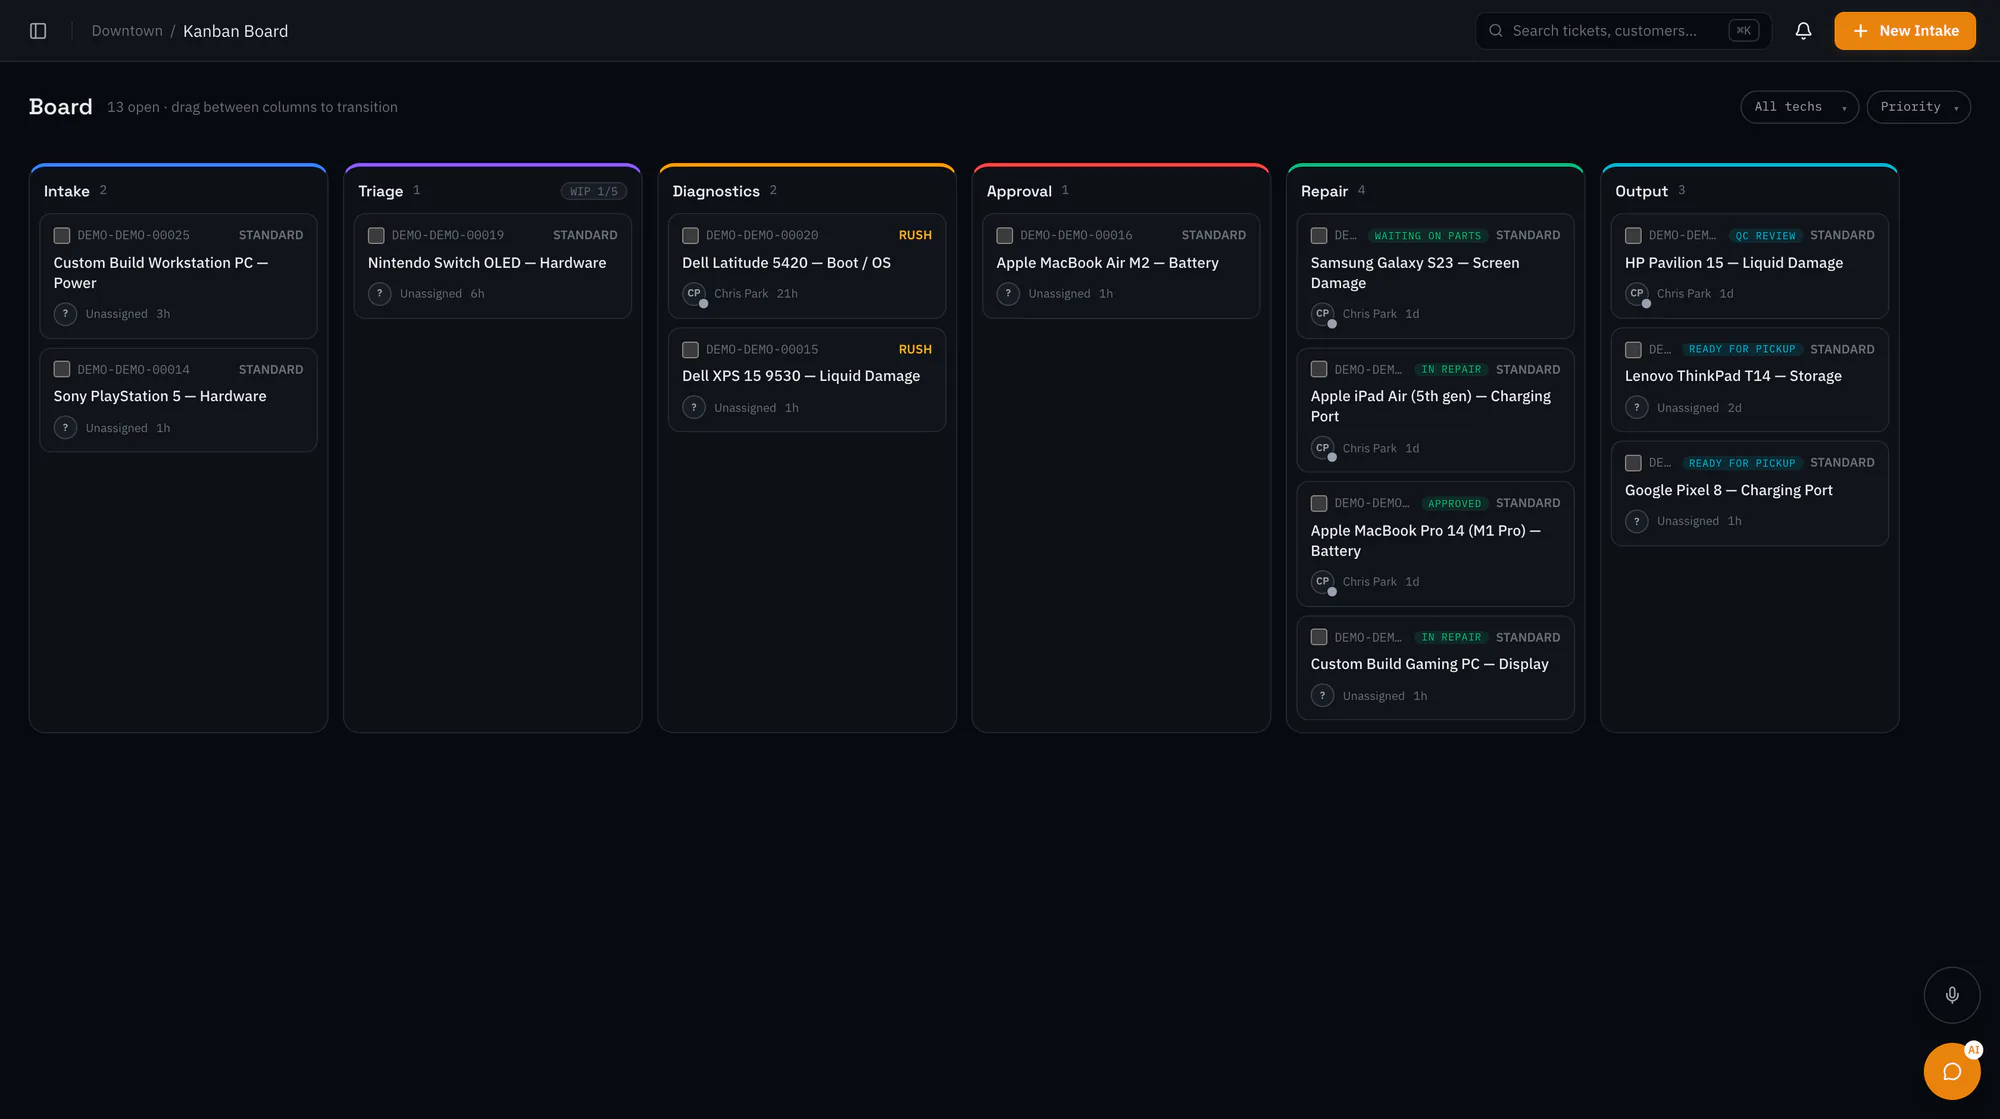Open the notifications bell
The width and height of the screenshot is (2000, 1119).
tap(1803, 31)
